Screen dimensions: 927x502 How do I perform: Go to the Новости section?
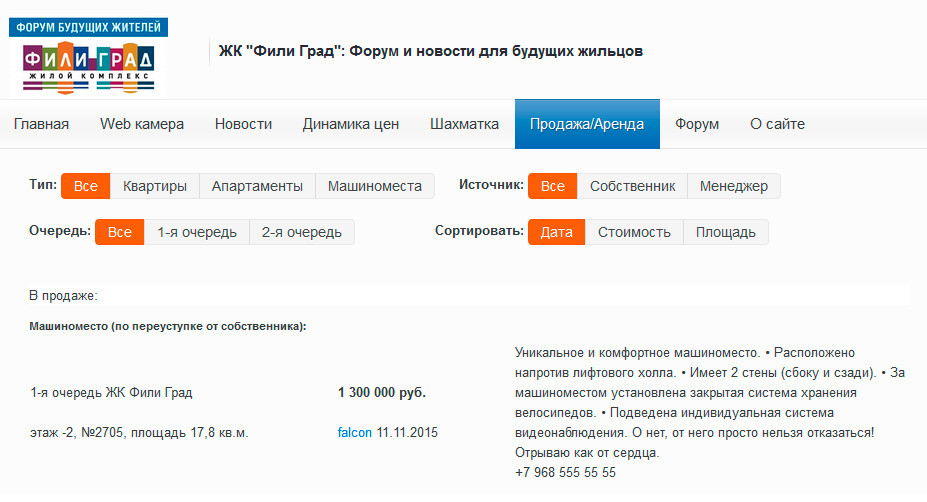click(243, 124)
